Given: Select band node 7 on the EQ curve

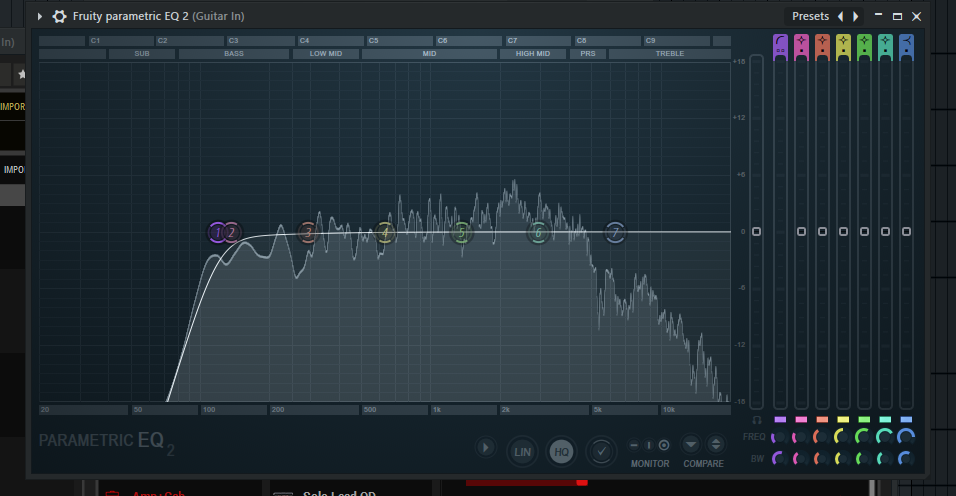Looking at the screenshot, I should tap(615, 233).
